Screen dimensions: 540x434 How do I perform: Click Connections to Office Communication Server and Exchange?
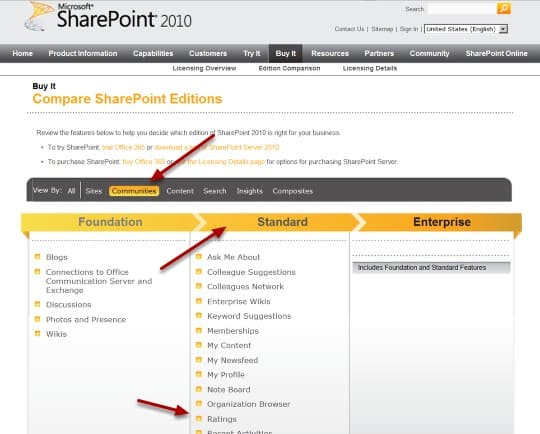pyautogui.click(x=99, y=281)
